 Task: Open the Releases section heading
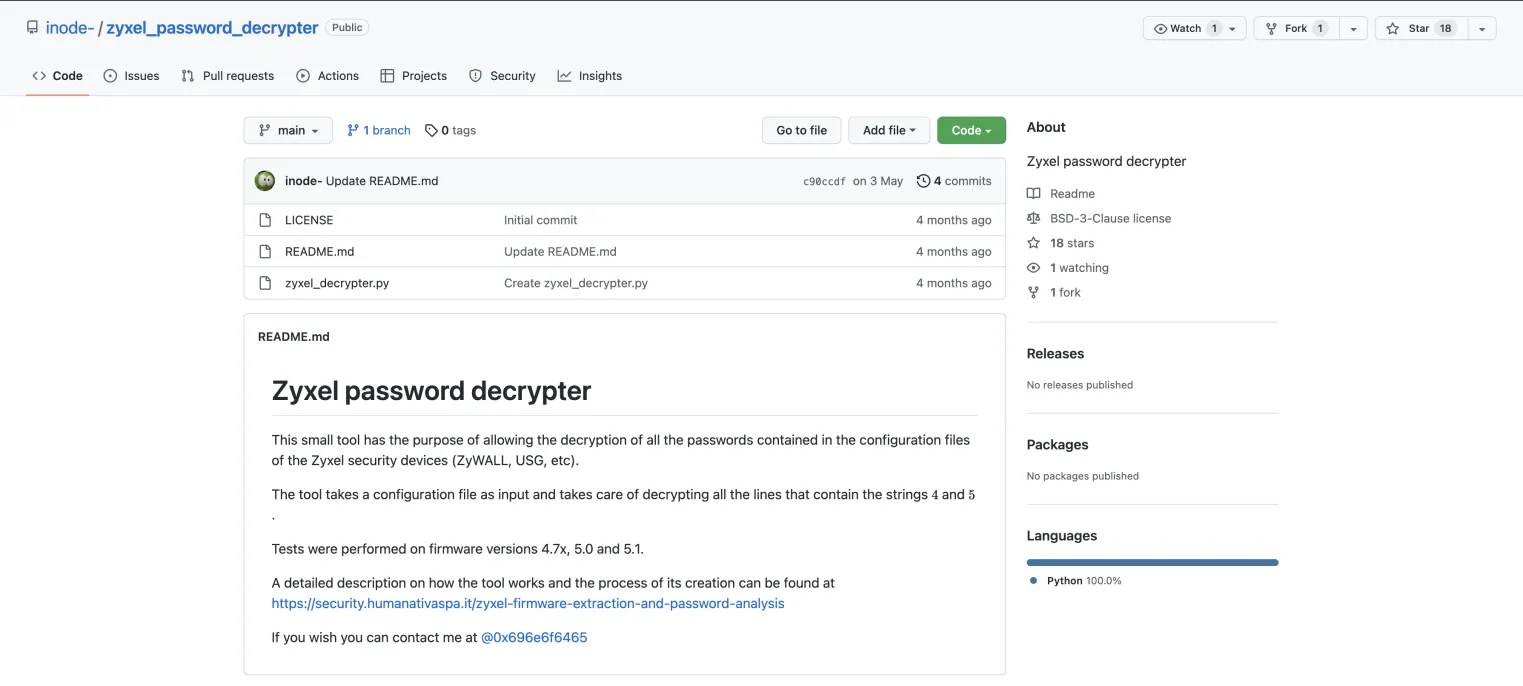coord(1055,354)
